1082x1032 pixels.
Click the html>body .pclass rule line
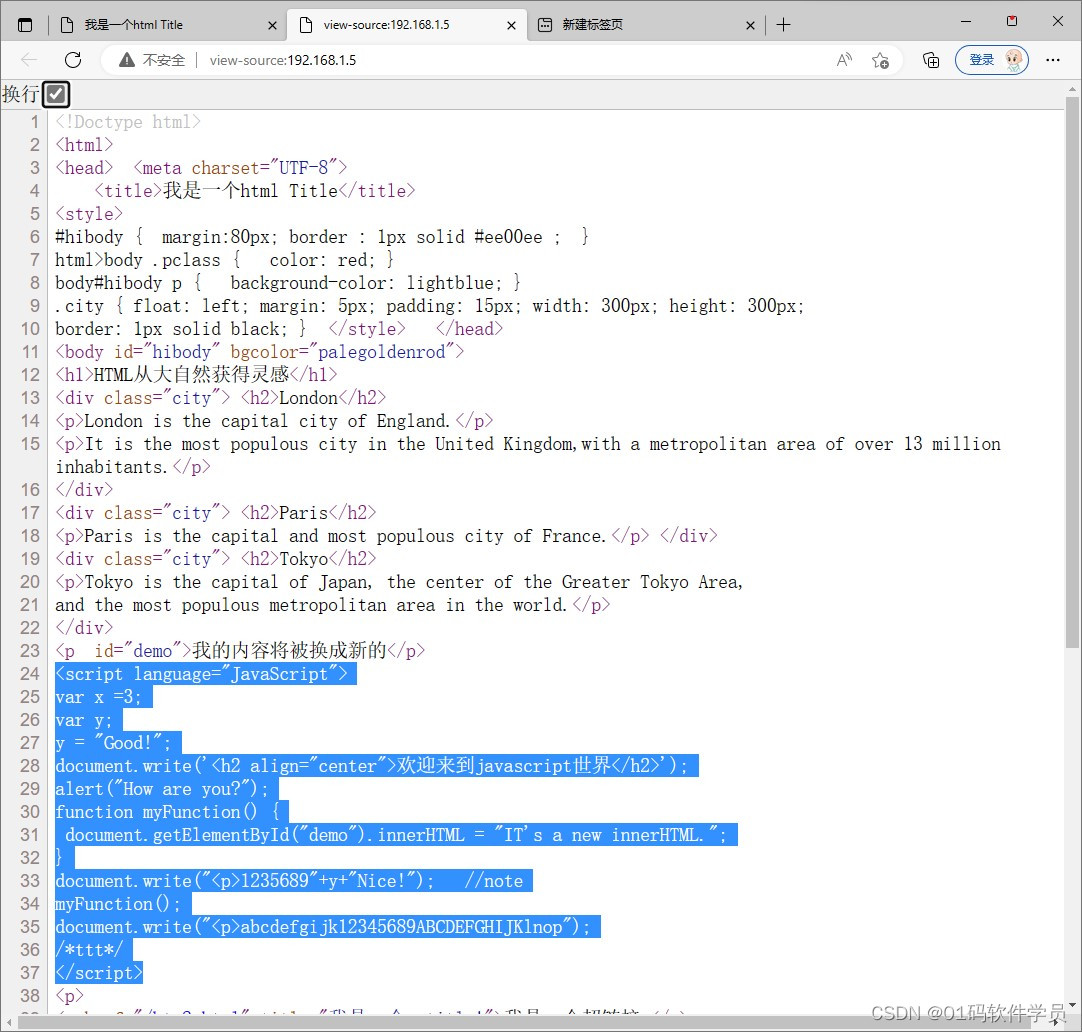tap(224, 260)
